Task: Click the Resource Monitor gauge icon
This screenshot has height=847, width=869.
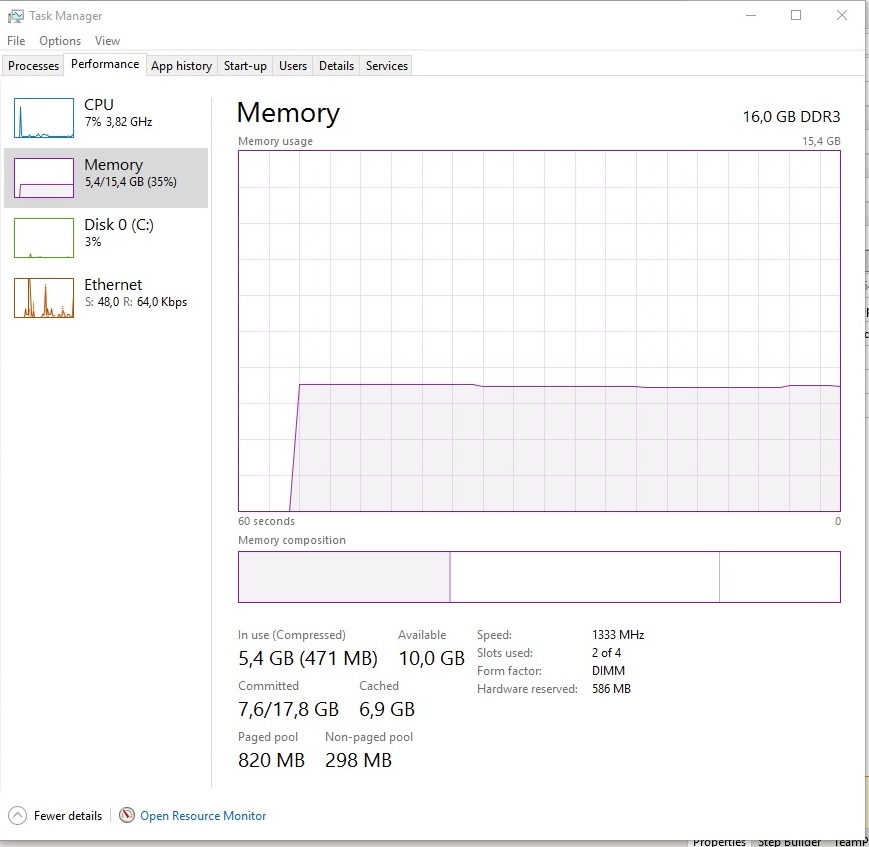Action: coord(127,815)
